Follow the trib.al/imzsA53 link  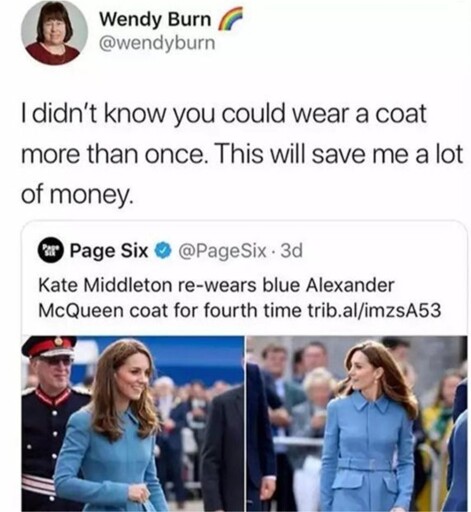click(373, 310)
